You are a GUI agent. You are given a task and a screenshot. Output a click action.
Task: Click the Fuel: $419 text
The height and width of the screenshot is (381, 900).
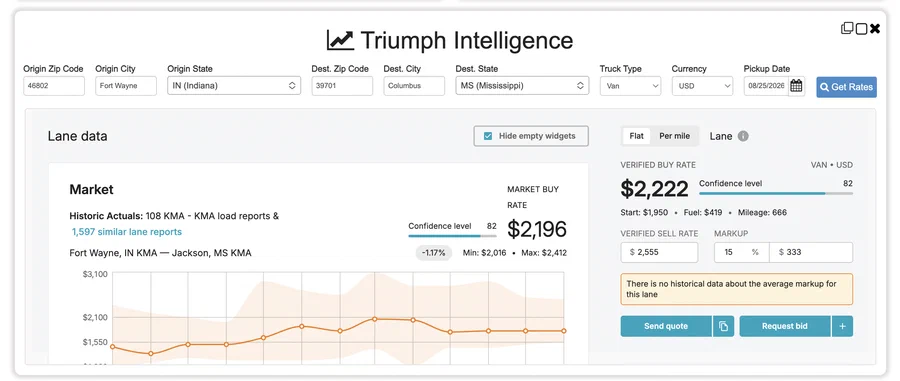[x=703, y=212]
